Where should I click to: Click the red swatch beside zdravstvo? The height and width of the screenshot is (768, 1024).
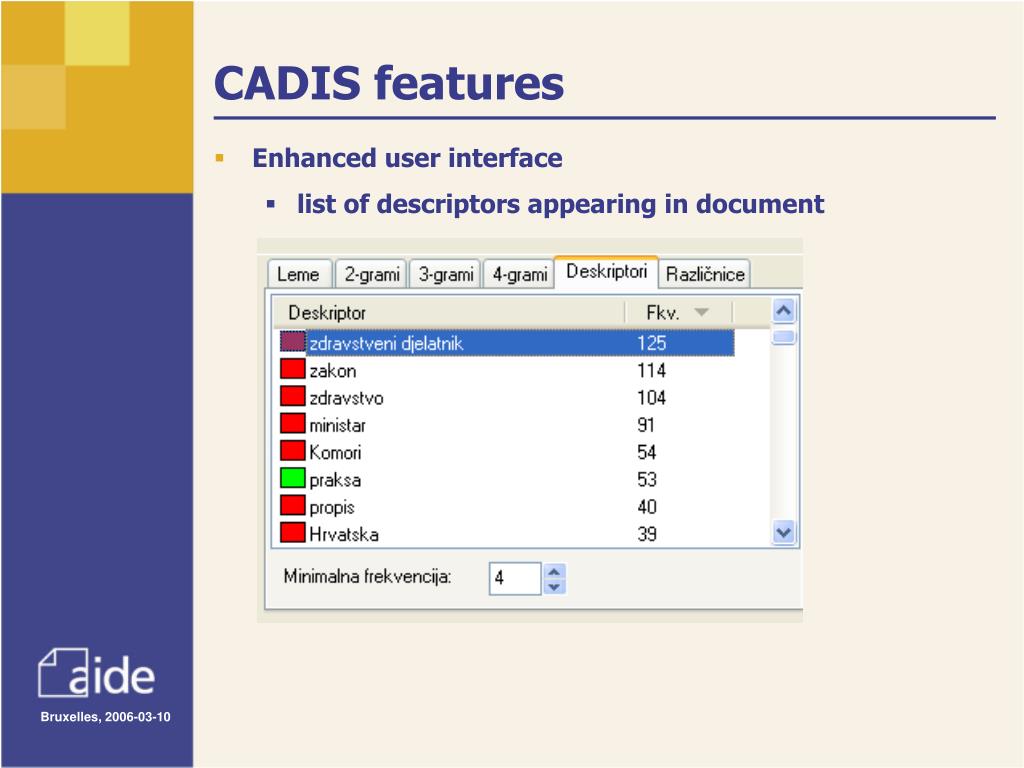(293, 396)
